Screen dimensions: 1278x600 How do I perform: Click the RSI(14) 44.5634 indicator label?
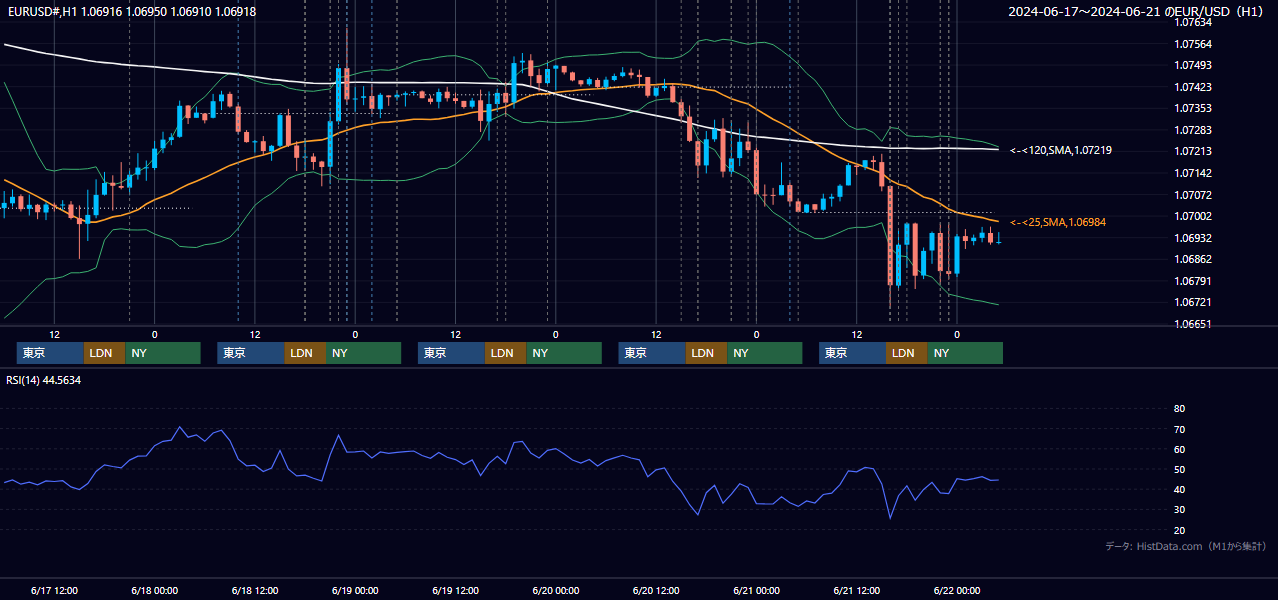click(43, 381)
